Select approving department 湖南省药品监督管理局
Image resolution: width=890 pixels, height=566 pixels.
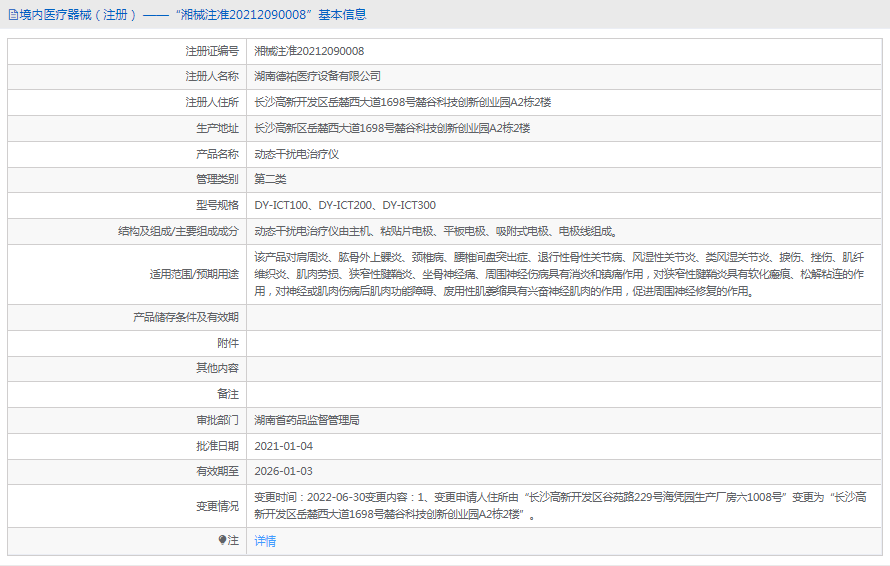307,420
